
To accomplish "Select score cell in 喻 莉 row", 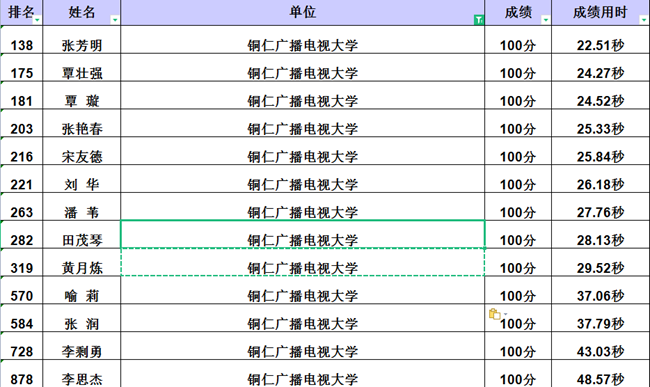I will pyautogui.click(x=518, y=290).
